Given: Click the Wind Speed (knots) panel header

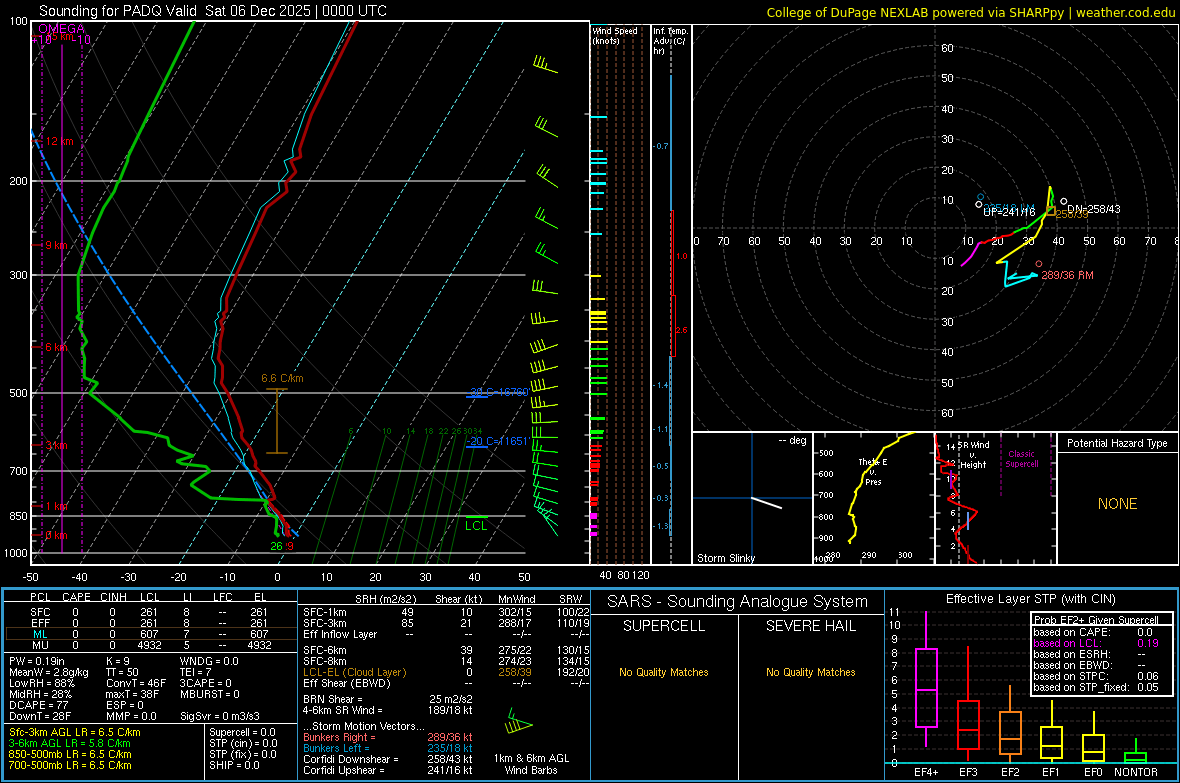Looking at the screenshot, I should coord(615,35).
